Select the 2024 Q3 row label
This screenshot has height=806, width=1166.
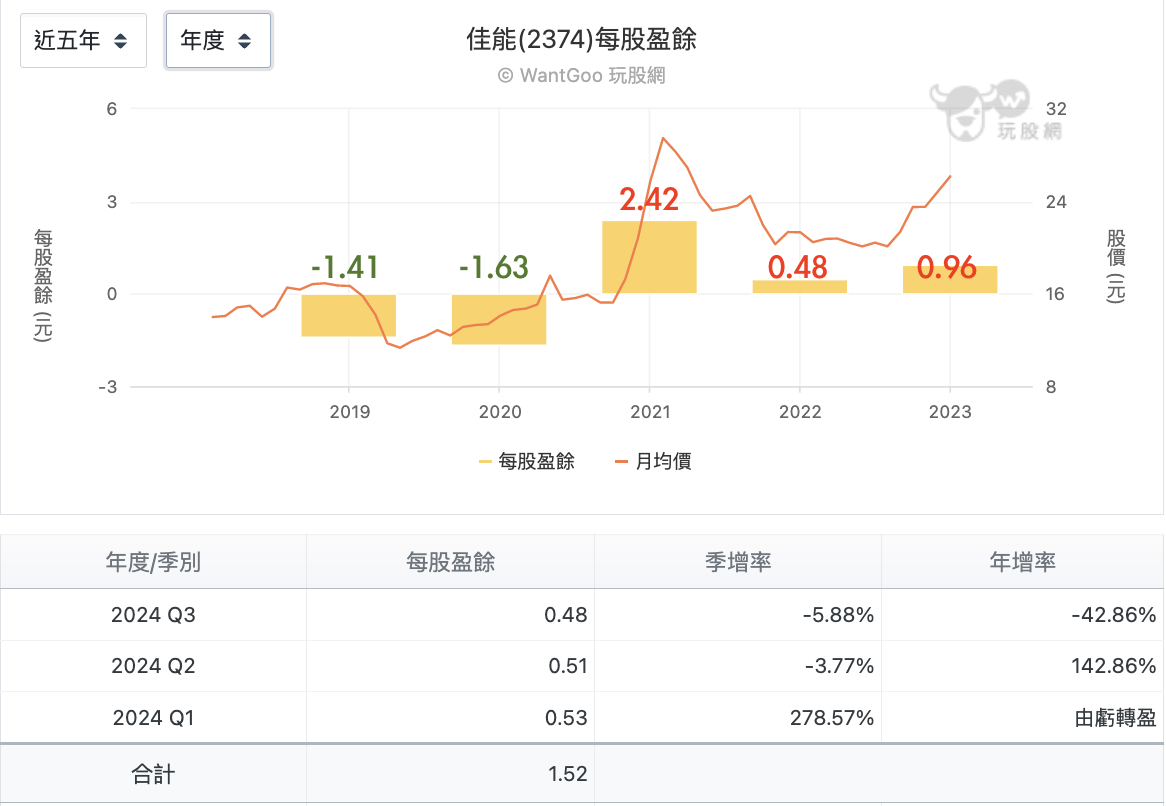153,615
